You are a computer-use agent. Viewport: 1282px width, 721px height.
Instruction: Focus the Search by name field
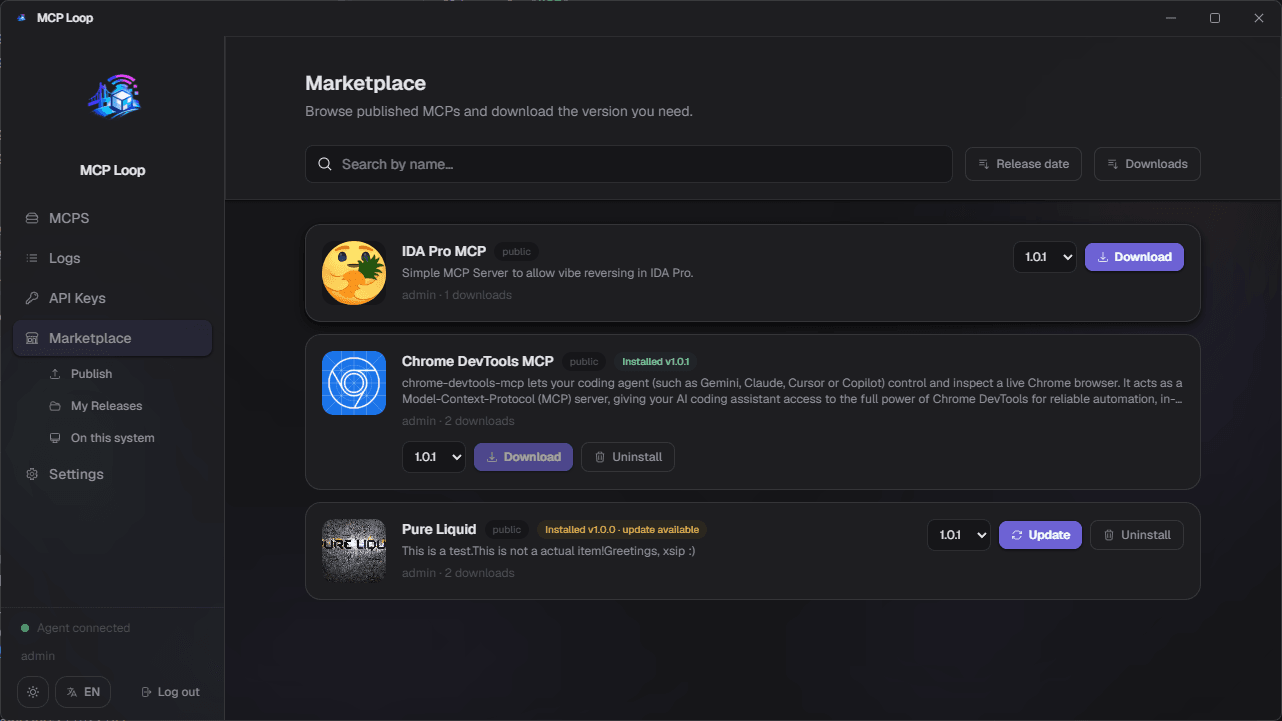click(628, 164)
